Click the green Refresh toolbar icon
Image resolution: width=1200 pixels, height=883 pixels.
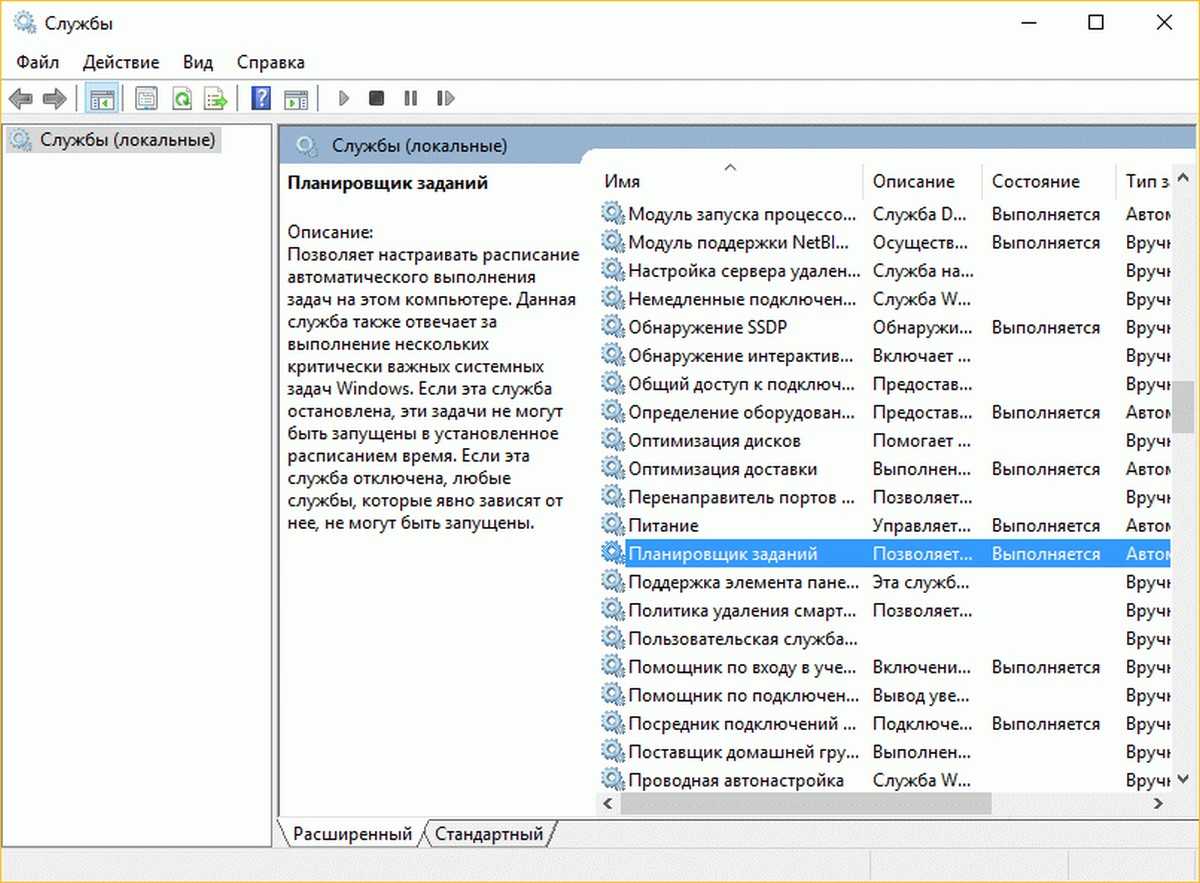tap(181, 98)
